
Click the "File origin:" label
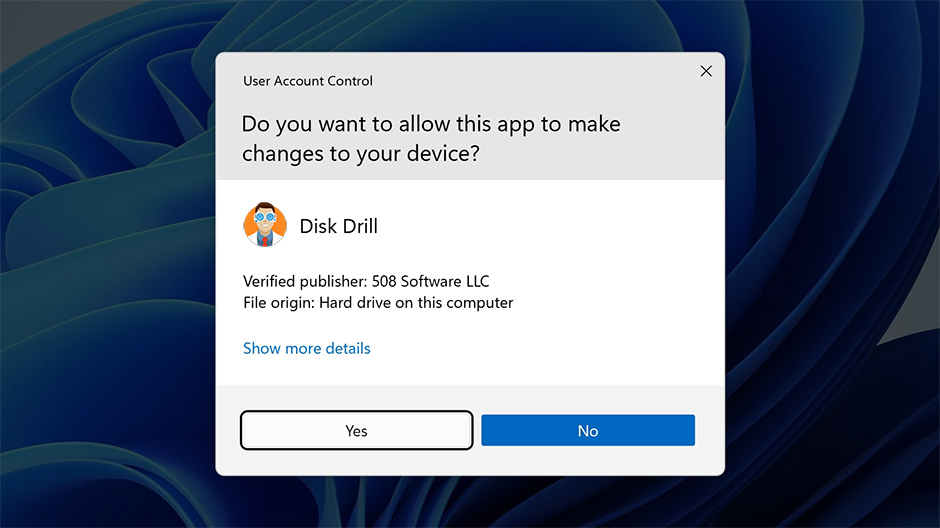[x=279, y=302]
